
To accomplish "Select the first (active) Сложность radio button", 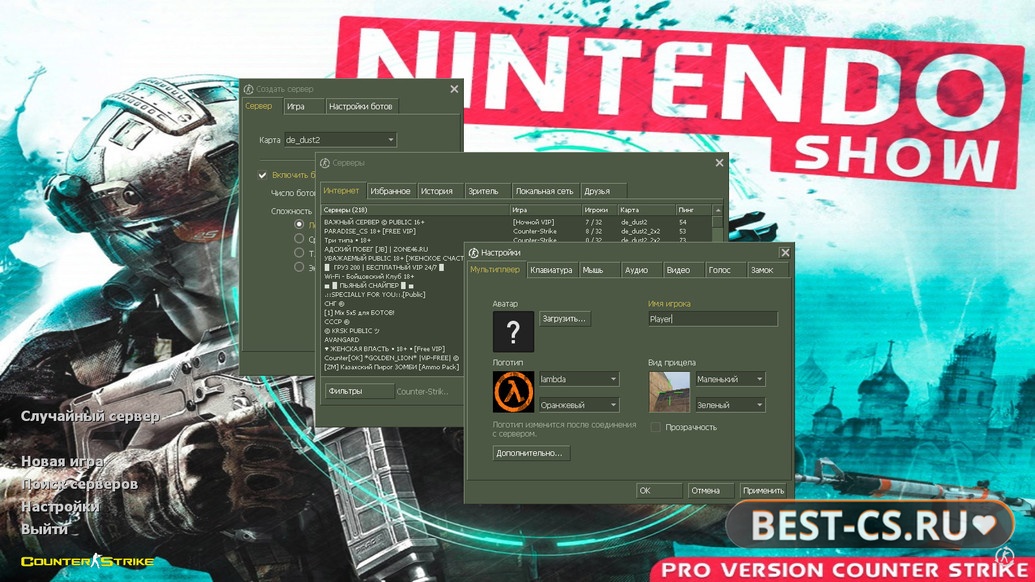I will [299, 224].
